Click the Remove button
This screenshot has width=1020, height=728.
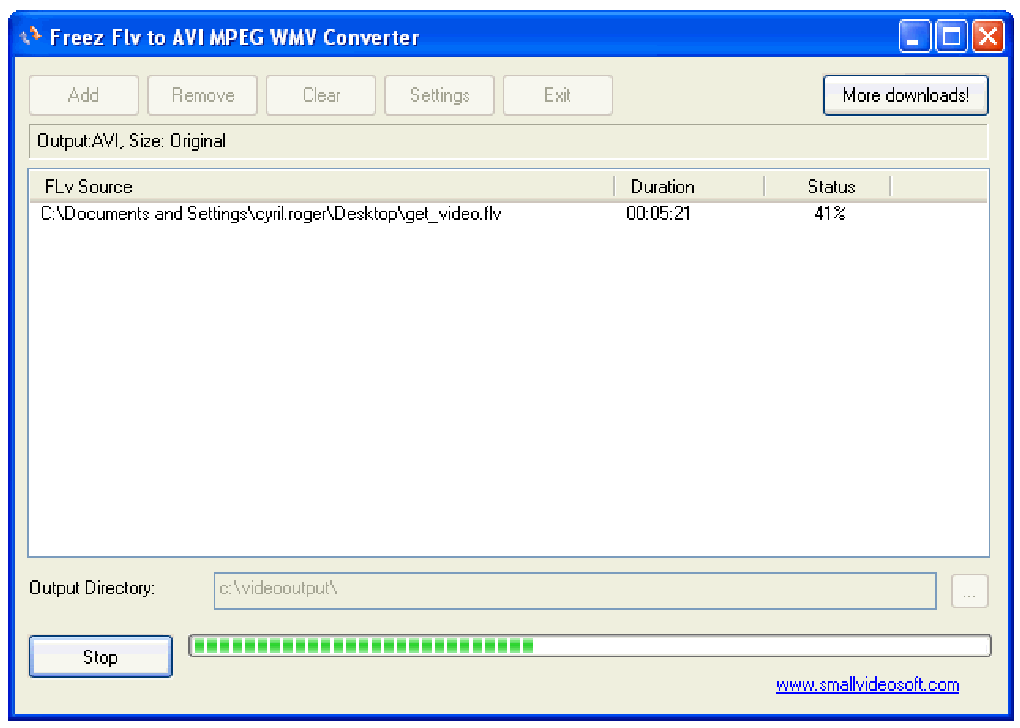tap(202, 95)
